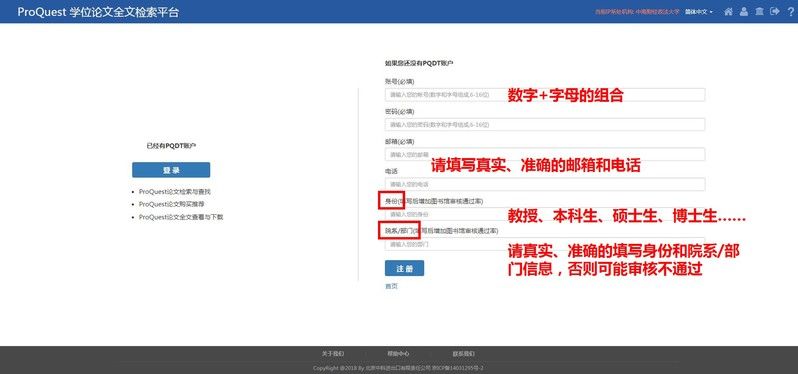This screenshot has height=374, width=798.
Task: Open 帮助中心 footer link
Action: (x=398, y=354)
